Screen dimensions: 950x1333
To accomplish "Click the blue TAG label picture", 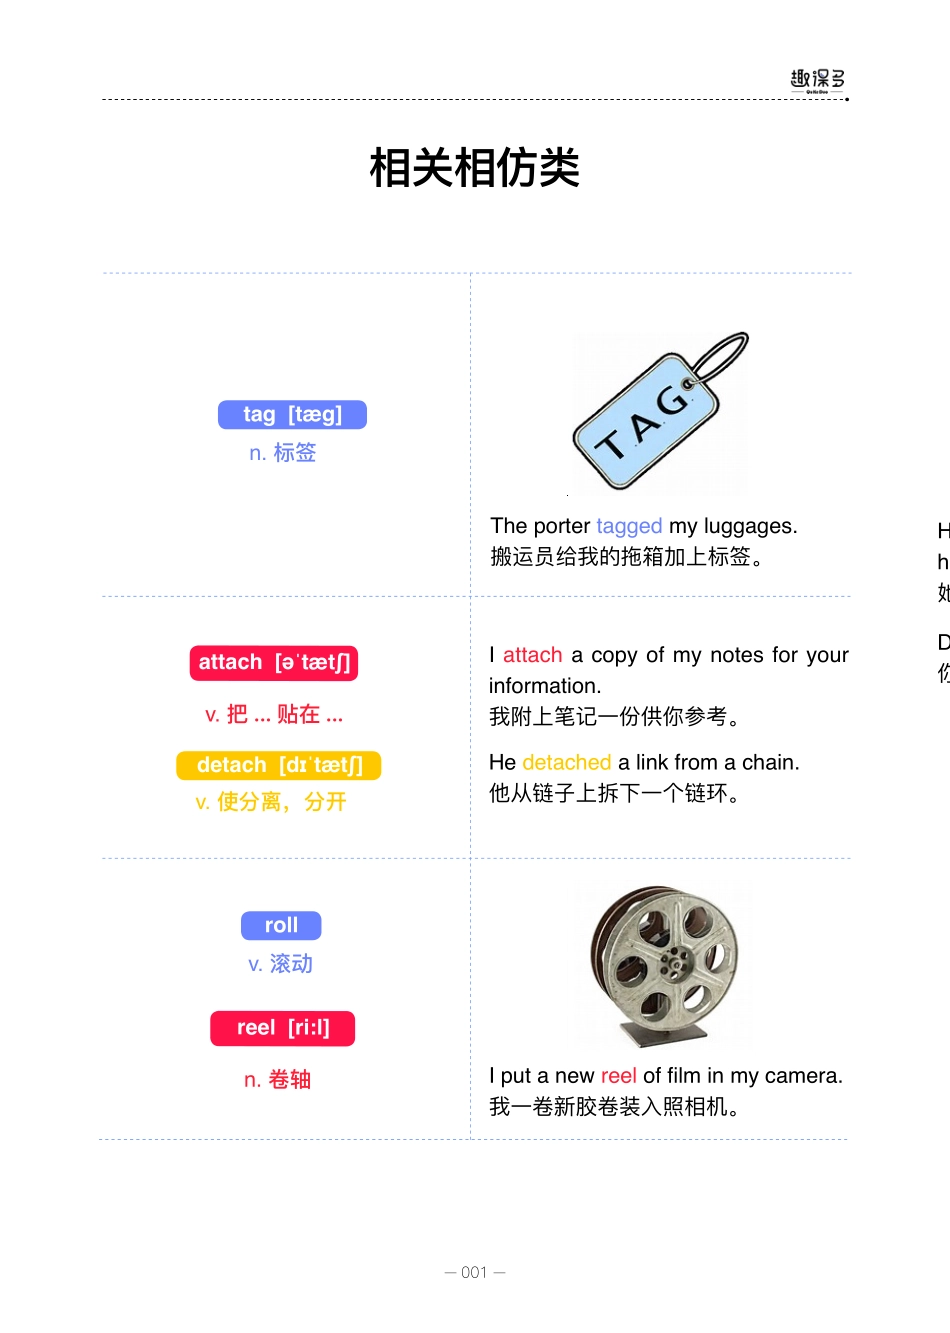I will (x=659, y=413).
